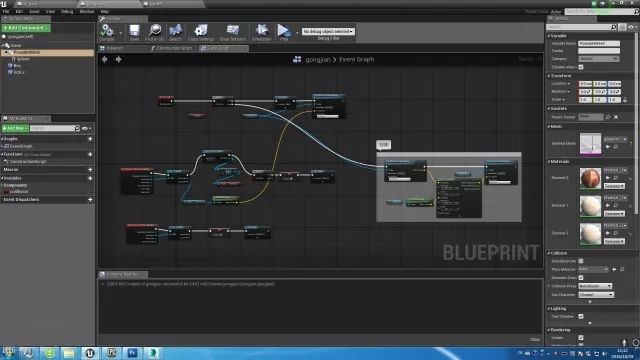Open the Collision Presets dropdown
The height and width of the screenshot is (360, 640).
[x=595, y=286]
